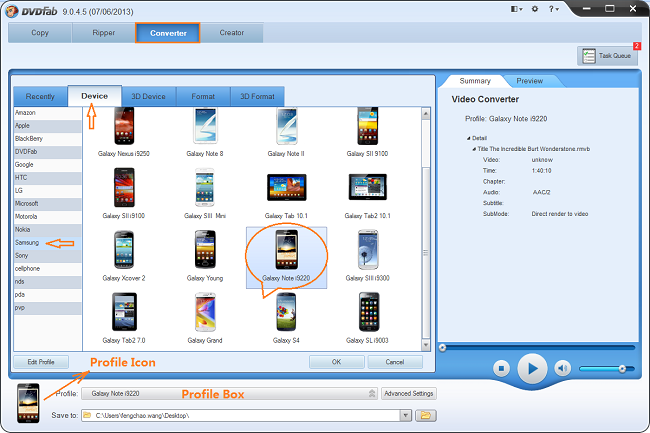650x433 pixels.
Task: Expand the Profile selection box
Action: click(x=373, y=393)
